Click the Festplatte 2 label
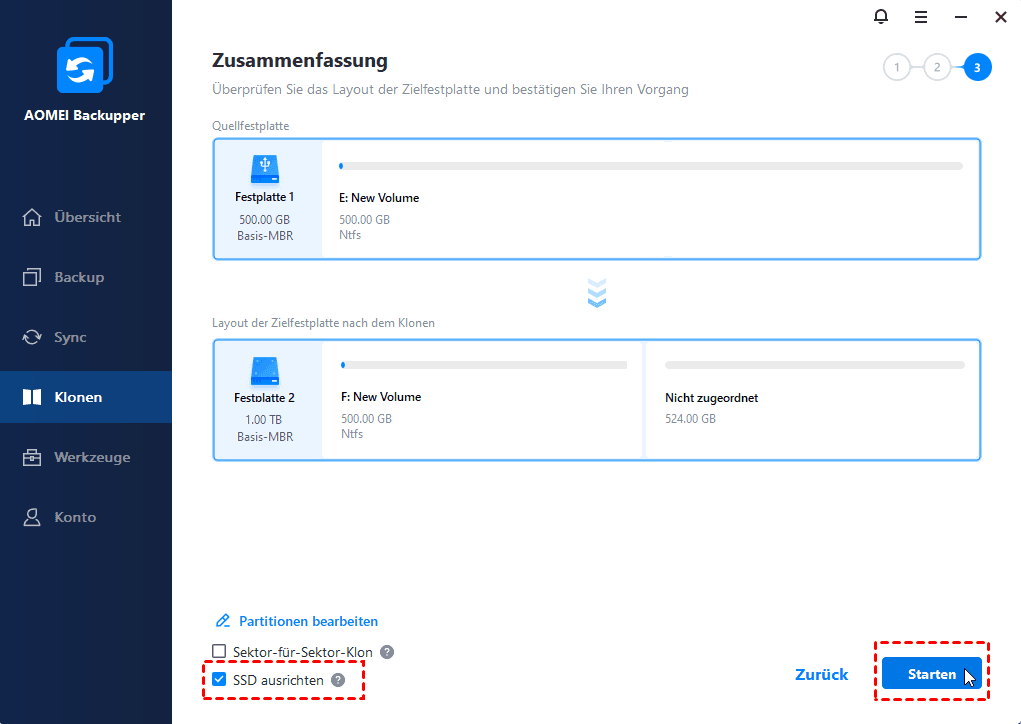 click(x=264, y=397)
